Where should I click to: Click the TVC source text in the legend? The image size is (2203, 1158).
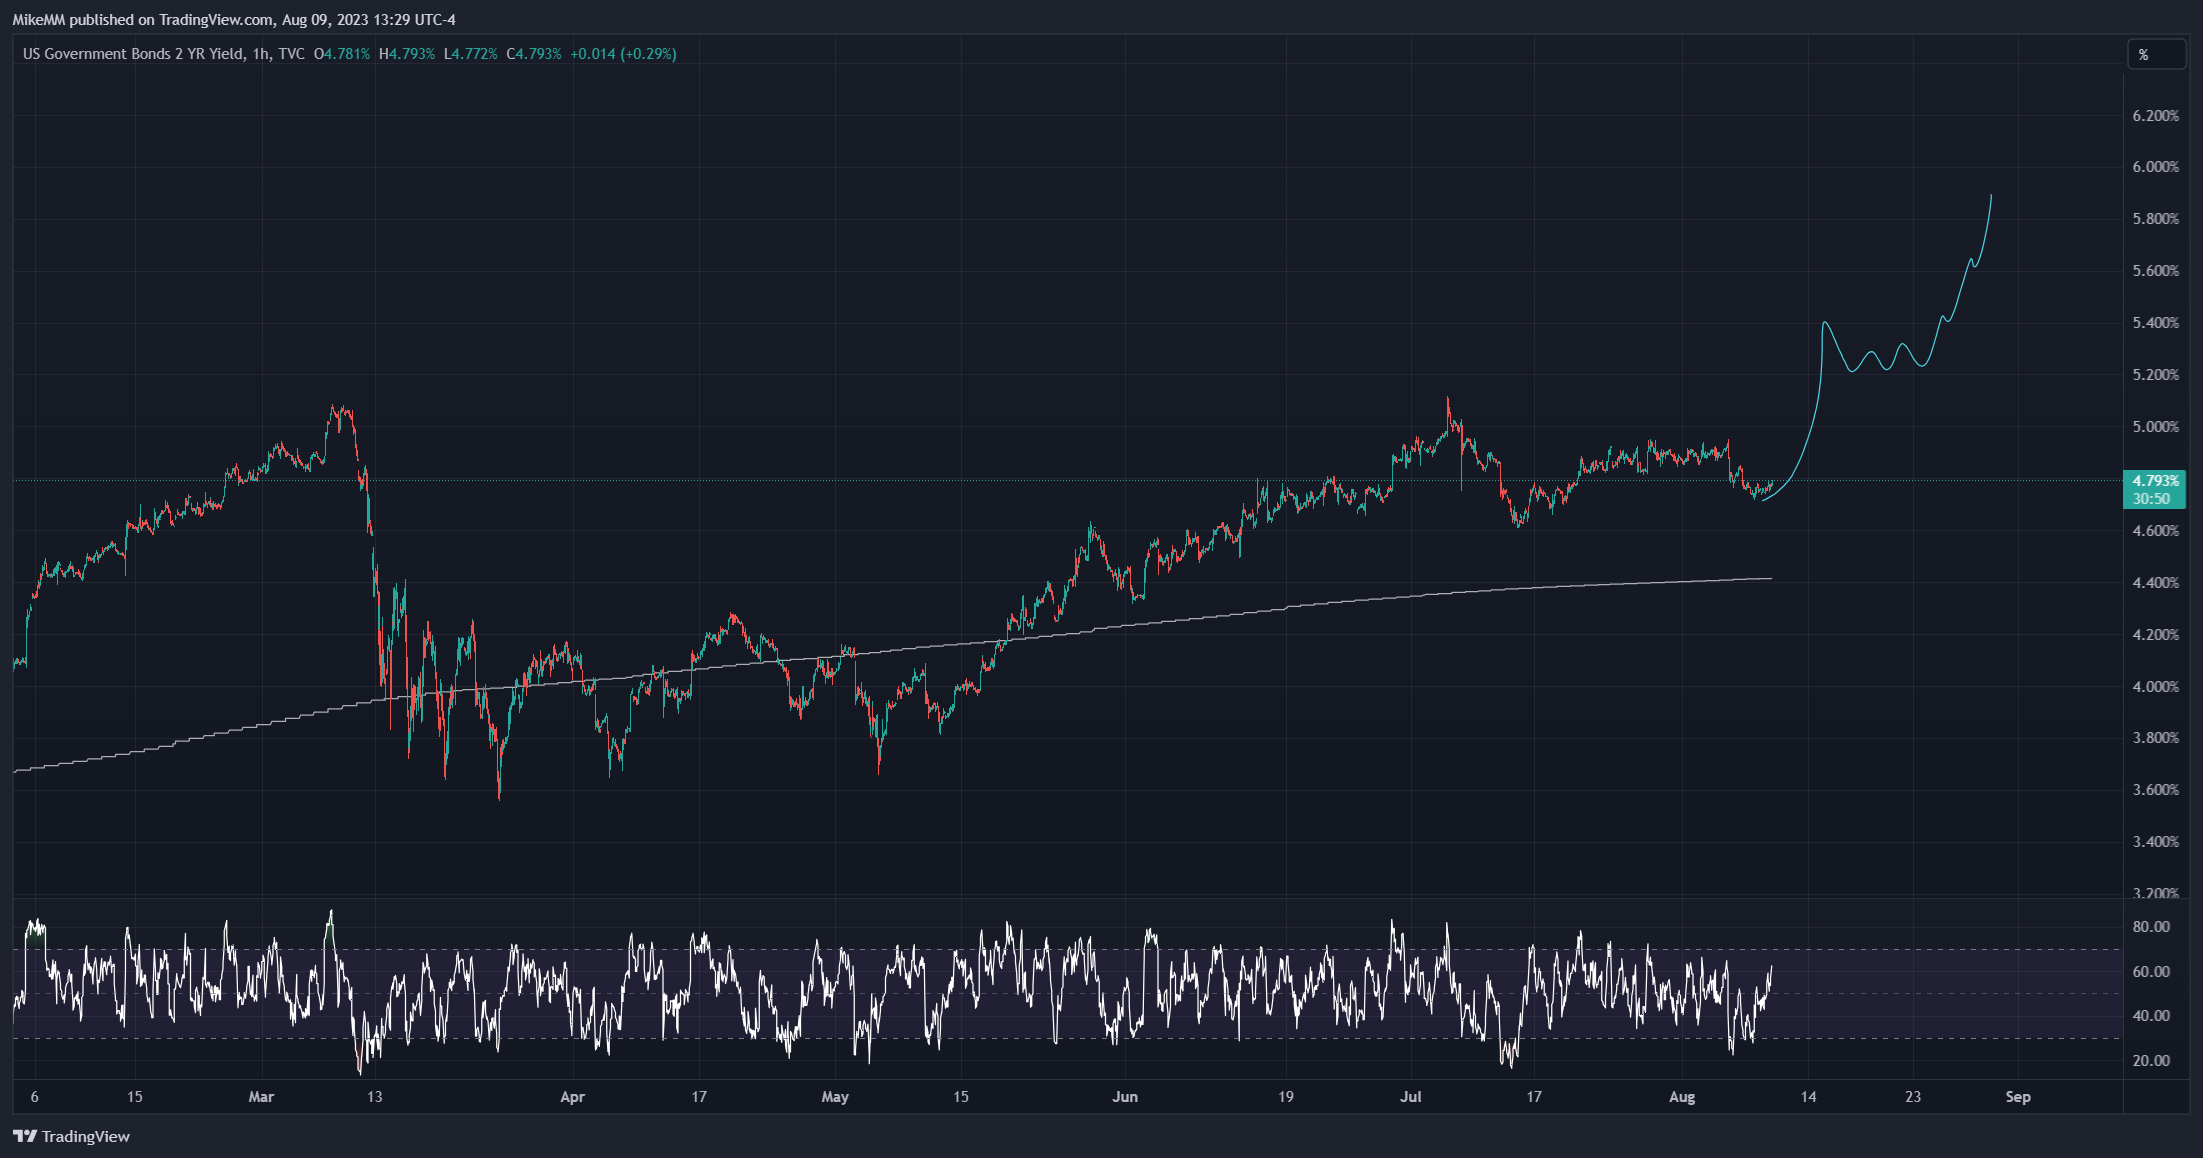pos(292,54)
